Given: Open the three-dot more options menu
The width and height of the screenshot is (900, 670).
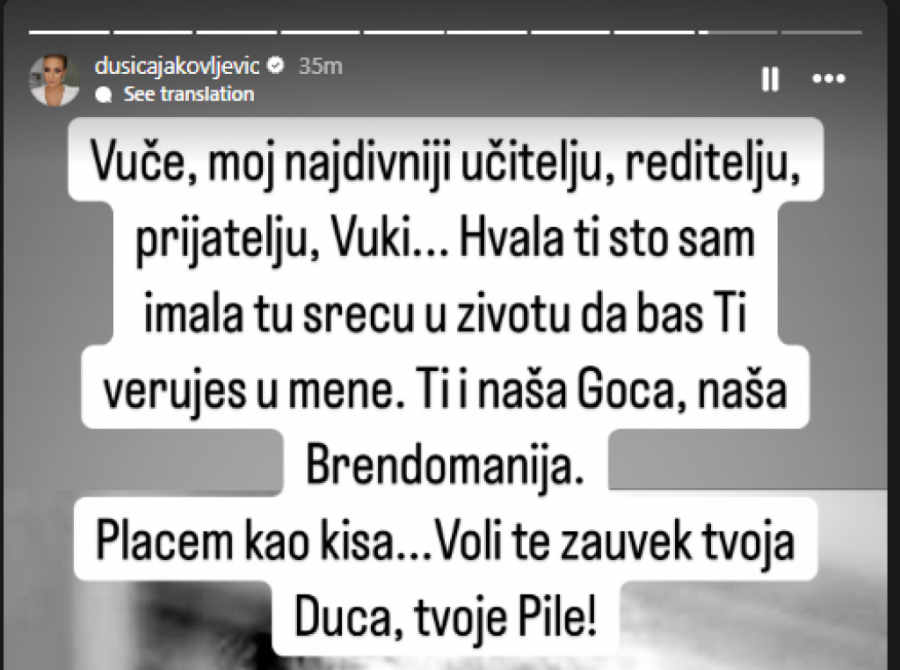Looking at the screenshot, I should pyautogui.click(x=829, y=79).
